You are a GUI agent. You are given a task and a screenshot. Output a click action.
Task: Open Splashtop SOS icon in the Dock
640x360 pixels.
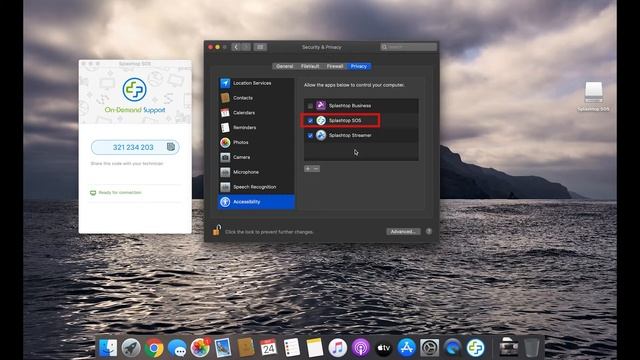pyautogui.click(x=476, y=348)
